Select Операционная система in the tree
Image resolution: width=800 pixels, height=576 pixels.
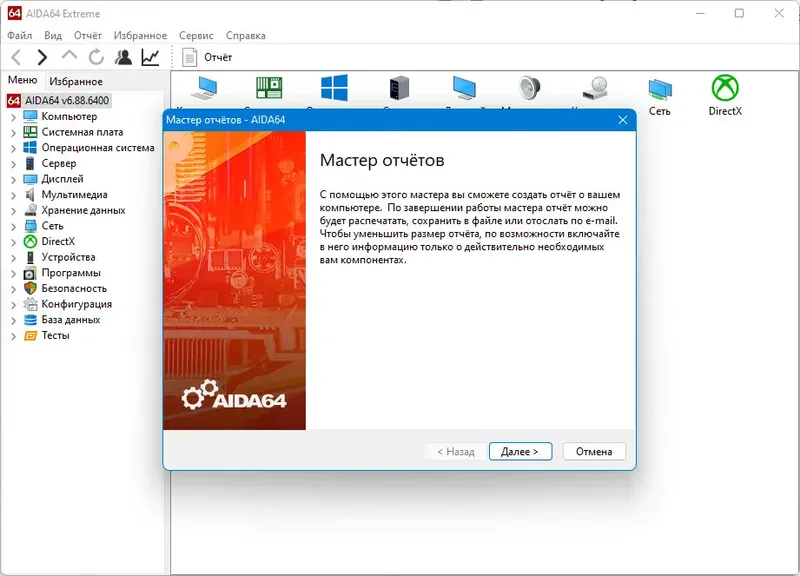click(x=97, y=147)
